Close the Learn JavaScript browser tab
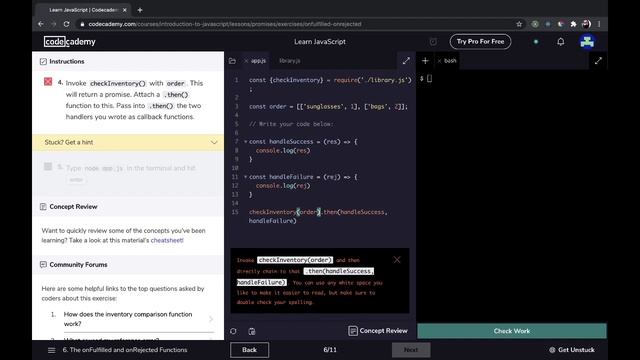Screen dimensions: 640x360 [124, 10]
